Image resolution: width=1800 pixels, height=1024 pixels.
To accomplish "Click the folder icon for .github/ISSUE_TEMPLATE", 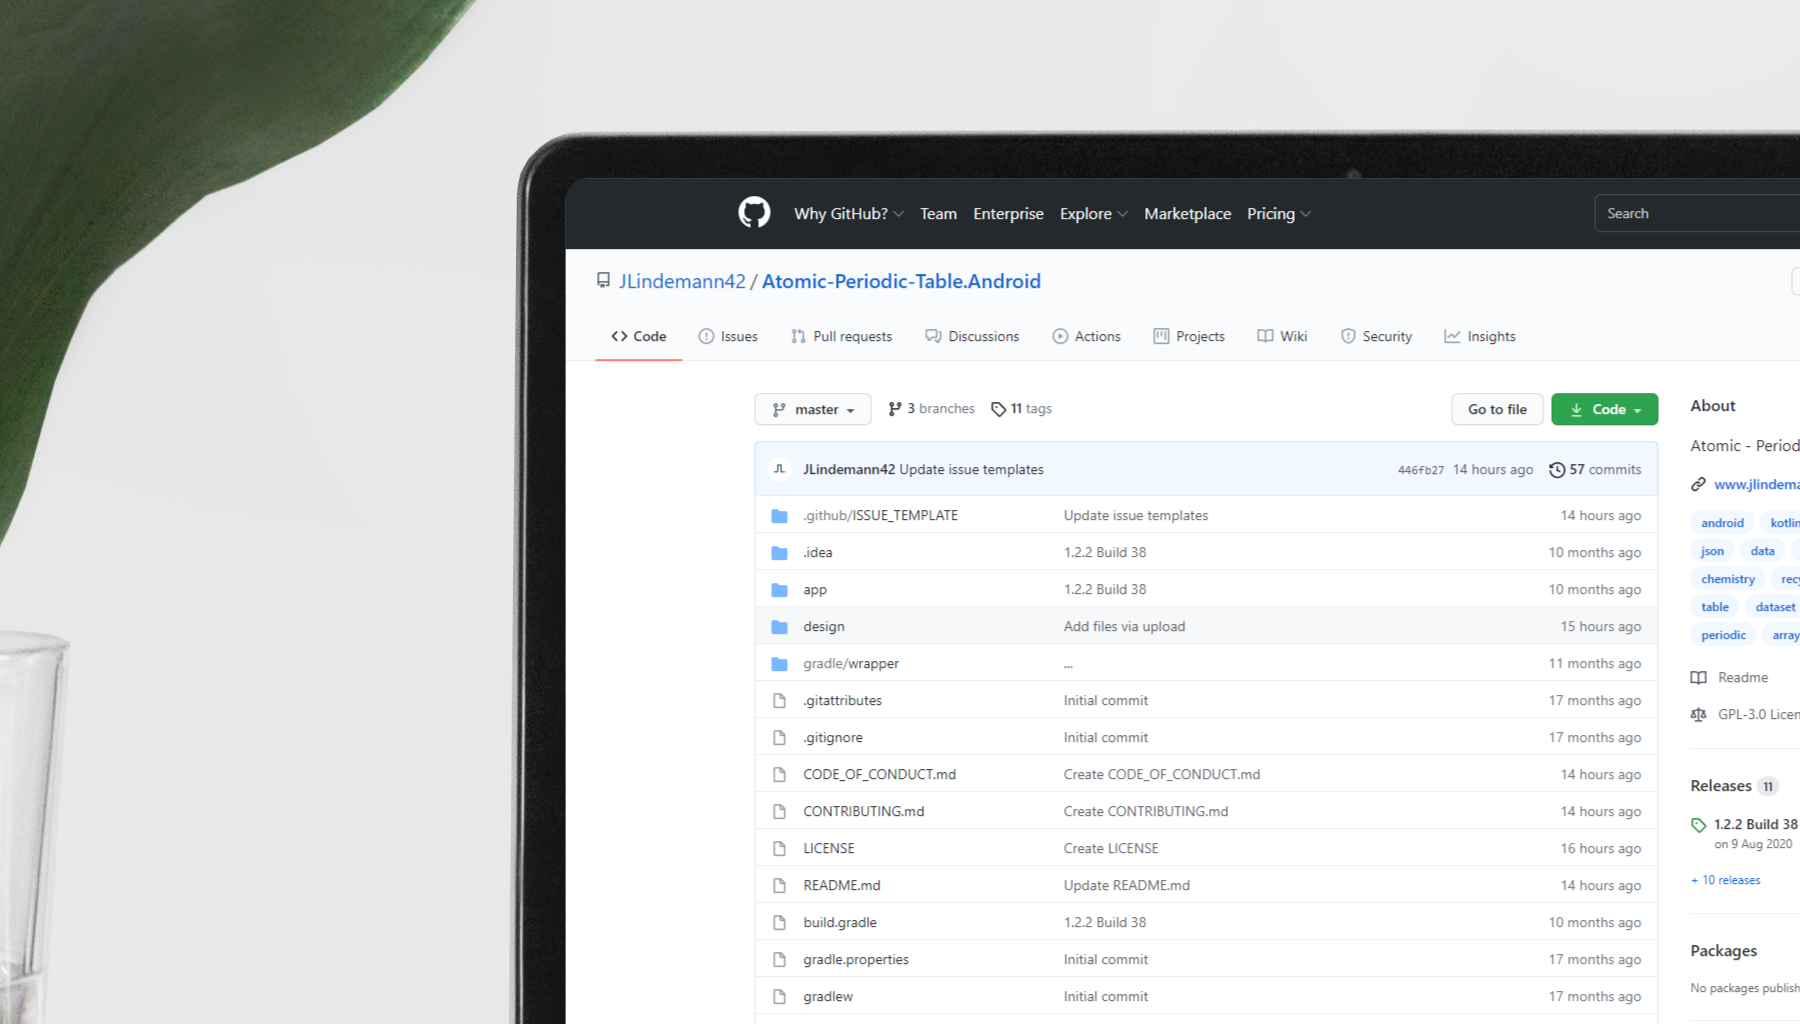I will click(779, 516).
